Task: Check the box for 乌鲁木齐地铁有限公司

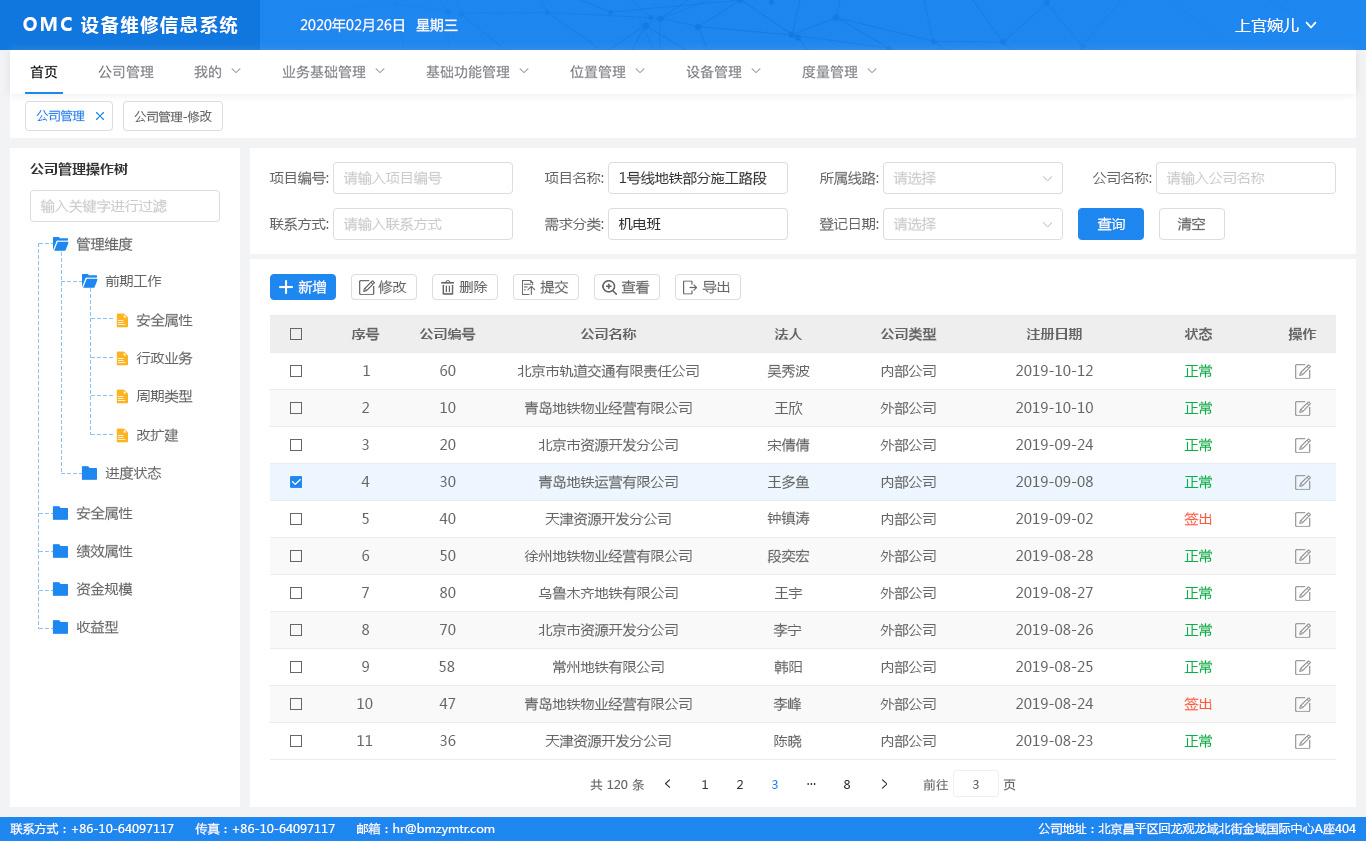Action: 296,593
